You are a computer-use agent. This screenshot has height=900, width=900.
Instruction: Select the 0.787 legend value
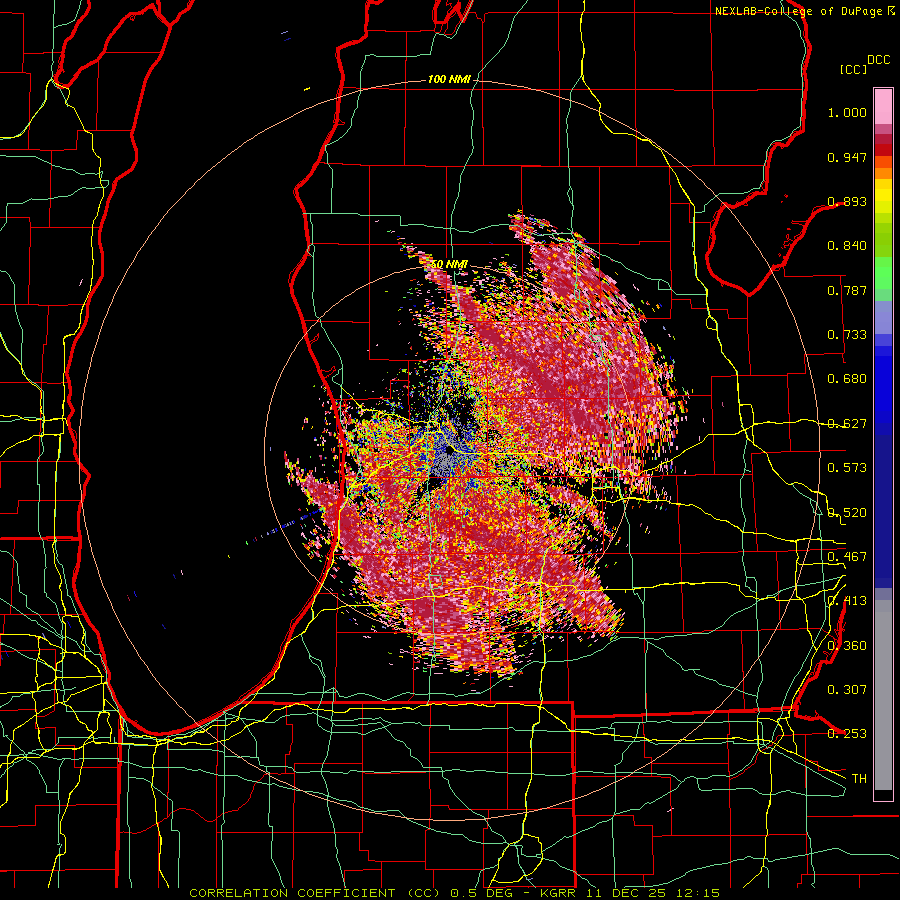847,290
